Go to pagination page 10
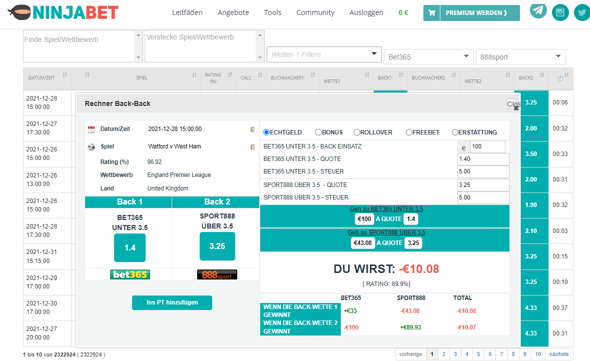590x361 pixels. tap(538, 354)
